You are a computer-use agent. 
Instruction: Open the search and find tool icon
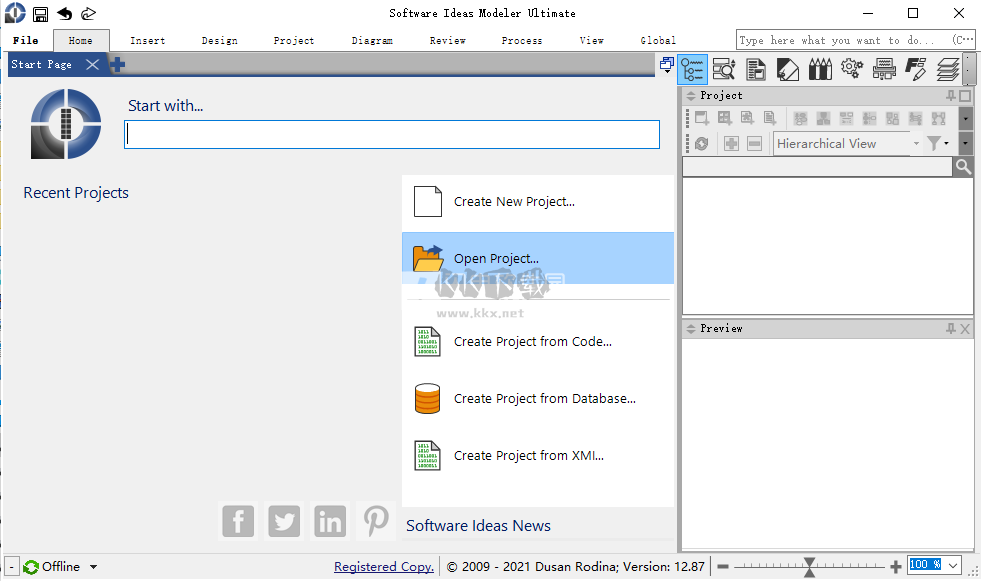point(725,68)
